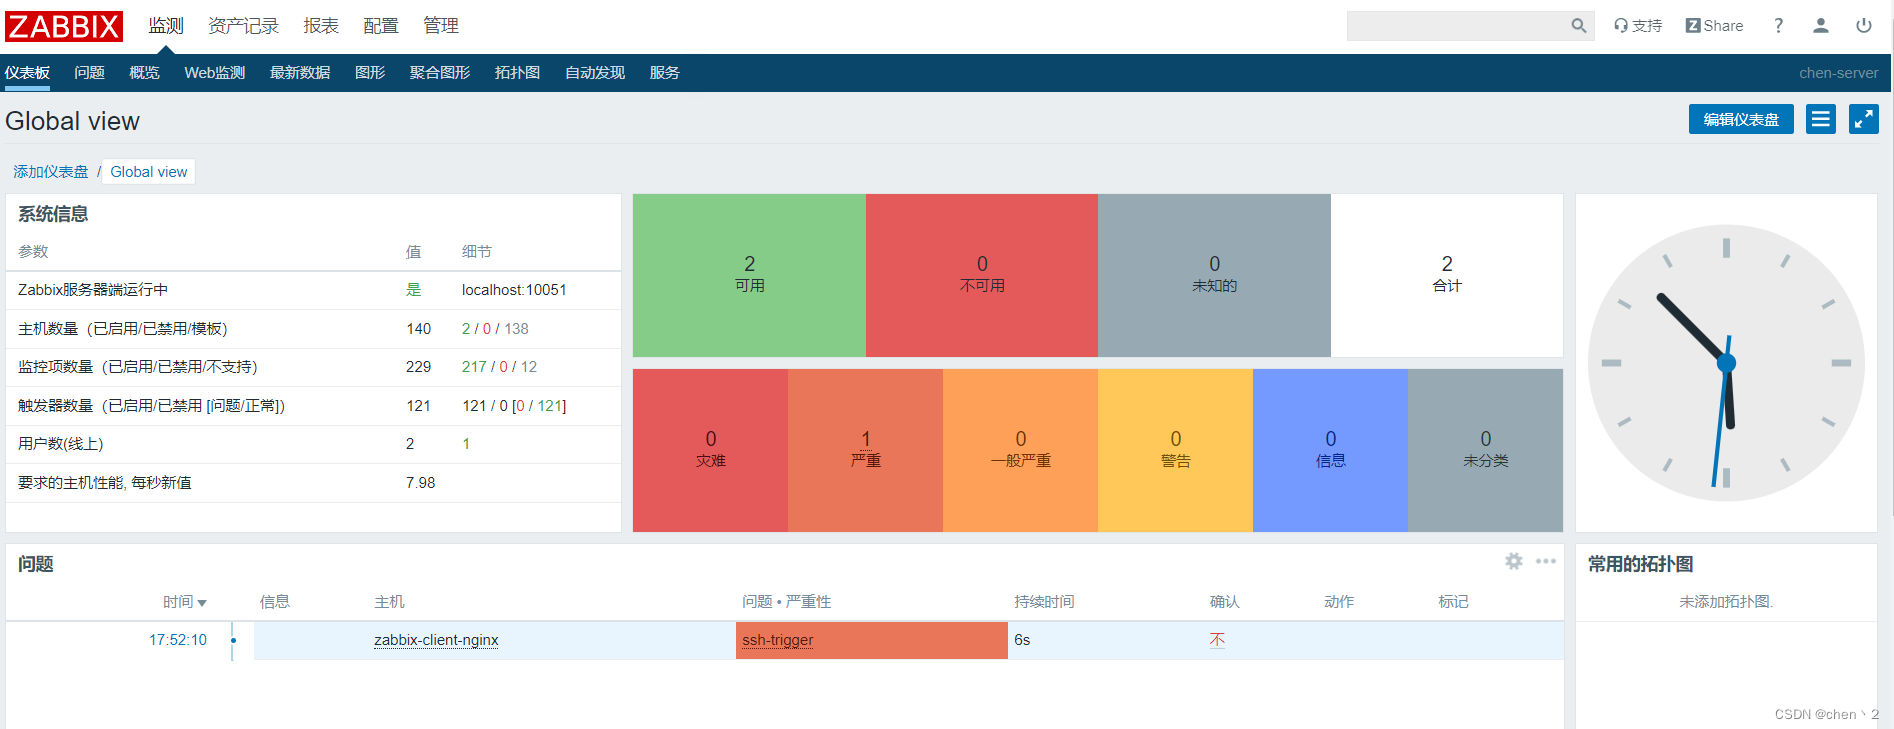The image size is (1894, 729).
Task: Click the 未添加拓扑图 message
Action: (1726, 602)
